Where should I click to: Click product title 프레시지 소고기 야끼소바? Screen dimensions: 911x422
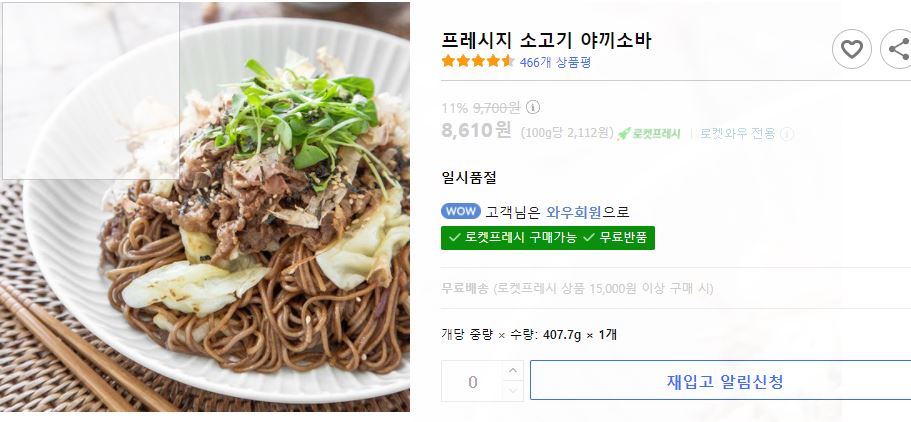[547, 40]
